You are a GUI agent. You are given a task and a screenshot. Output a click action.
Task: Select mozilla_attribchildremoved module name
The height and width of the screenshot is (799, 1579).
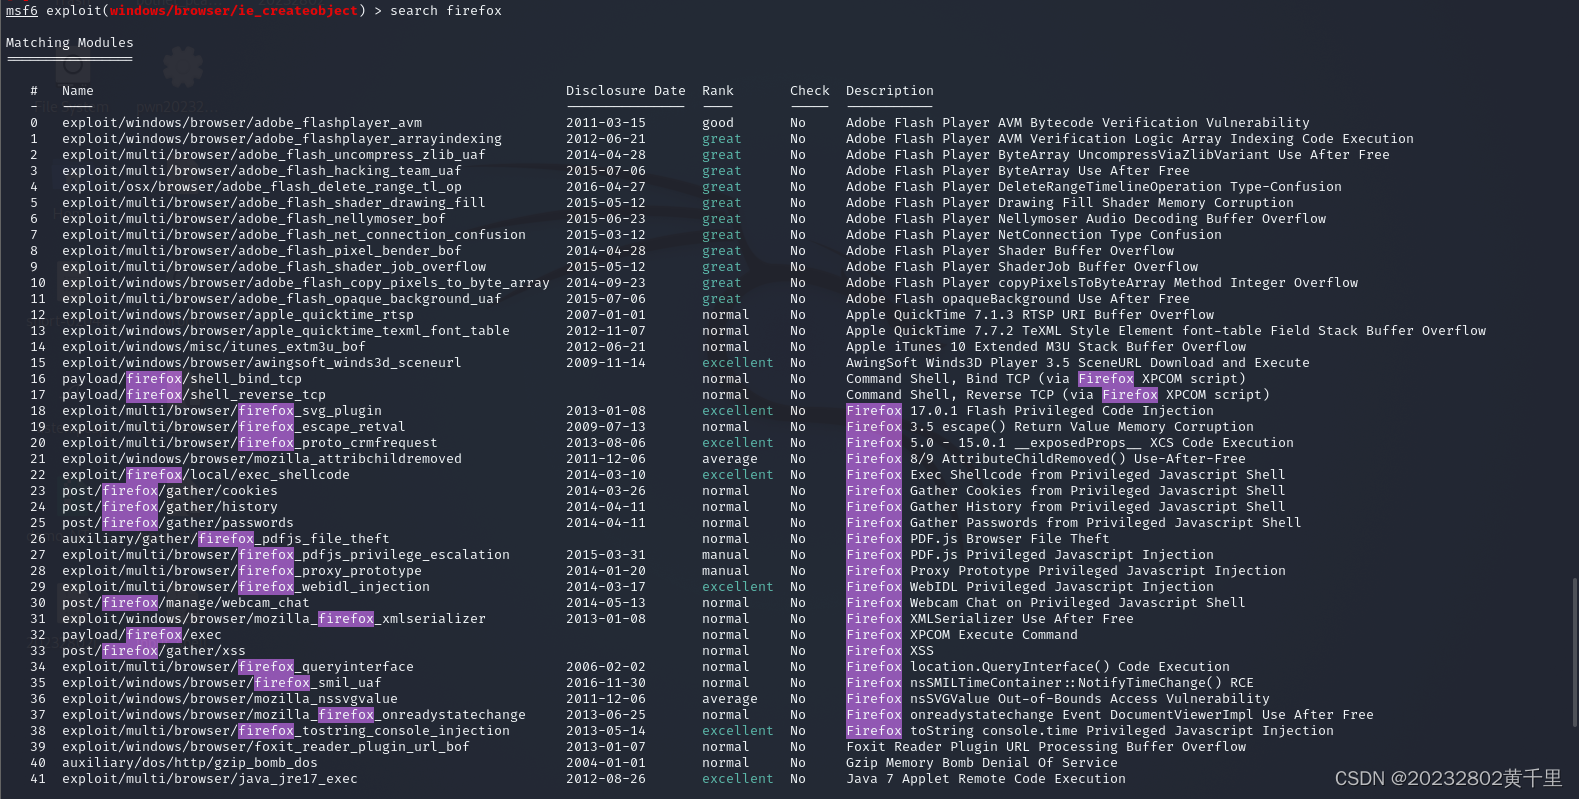(262, 459)
